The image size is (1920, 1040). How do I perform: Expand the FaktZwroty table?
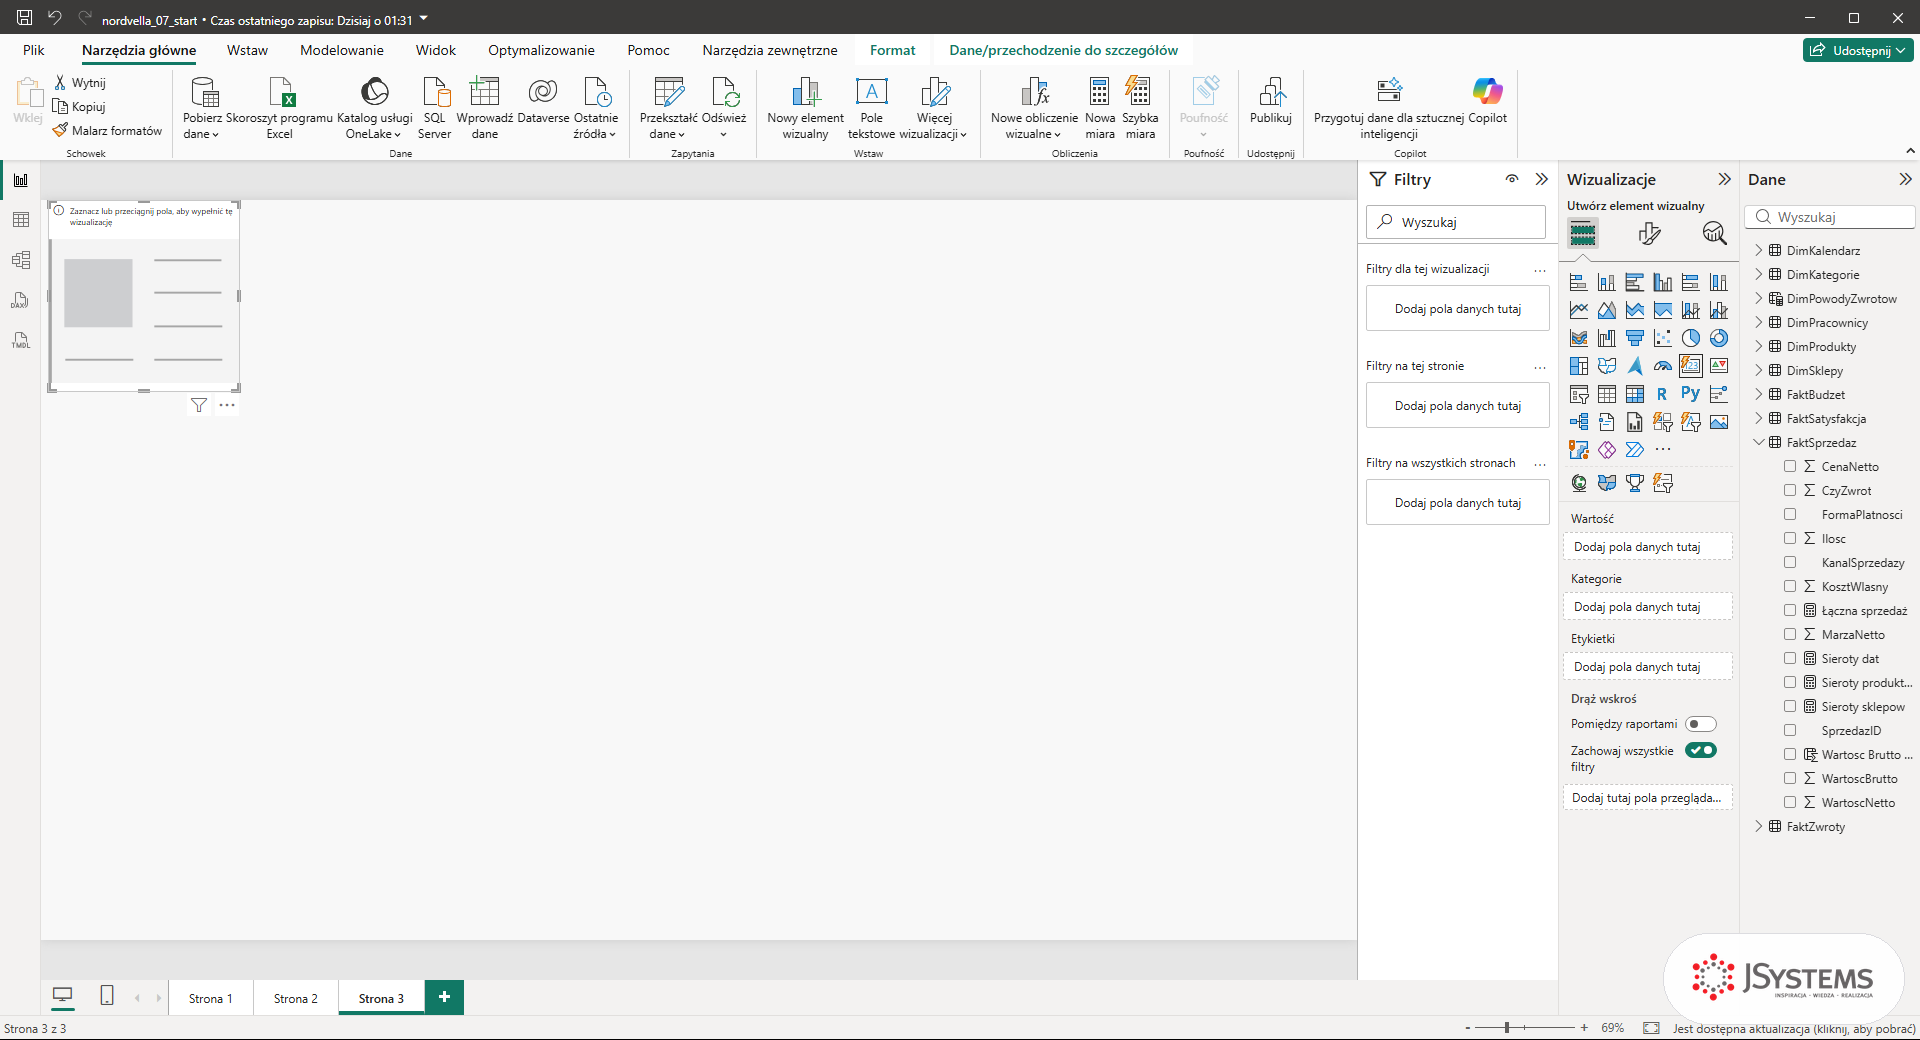click(1759, 826)
